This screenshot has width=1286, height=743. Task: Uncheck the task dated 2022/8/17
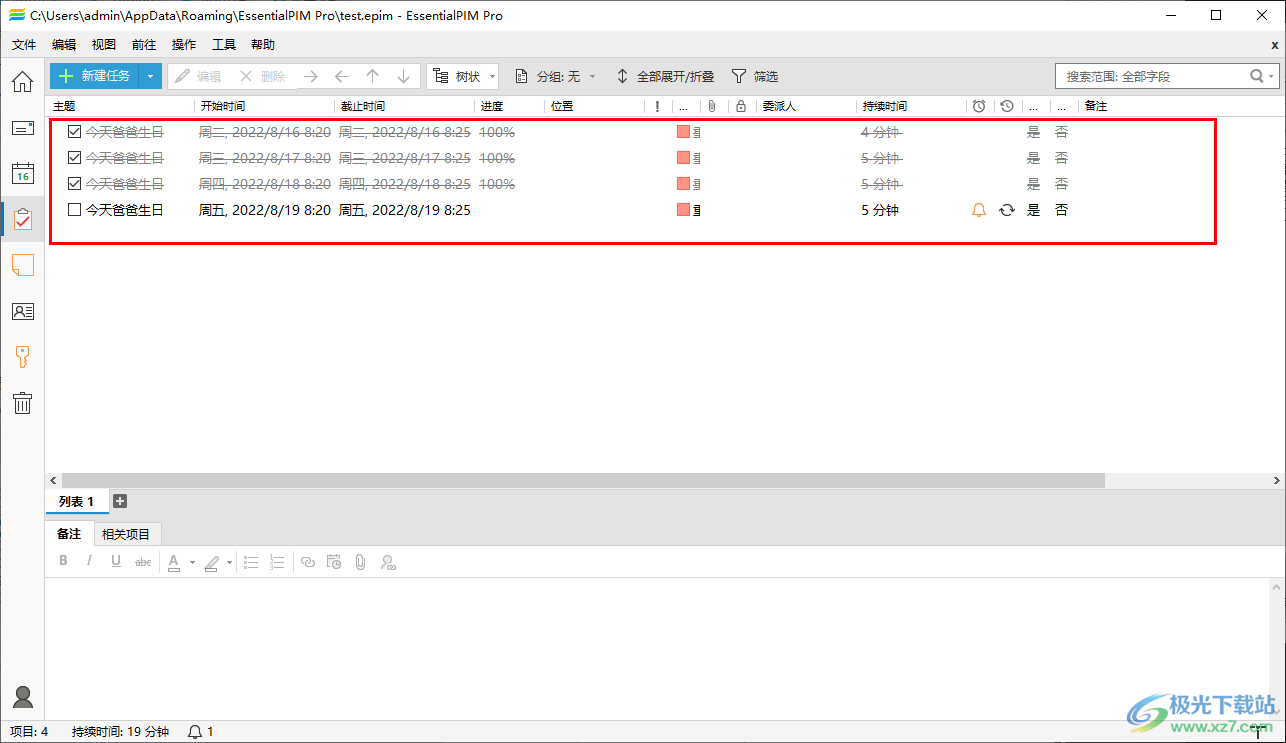click(x=74, y=157)
